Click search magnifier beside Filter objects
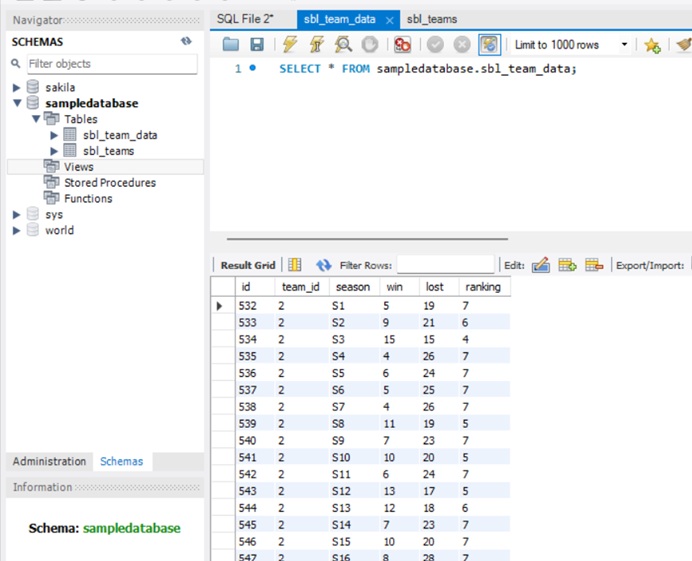The height and width of the screenshot is (561, 692). pos(16,64)
